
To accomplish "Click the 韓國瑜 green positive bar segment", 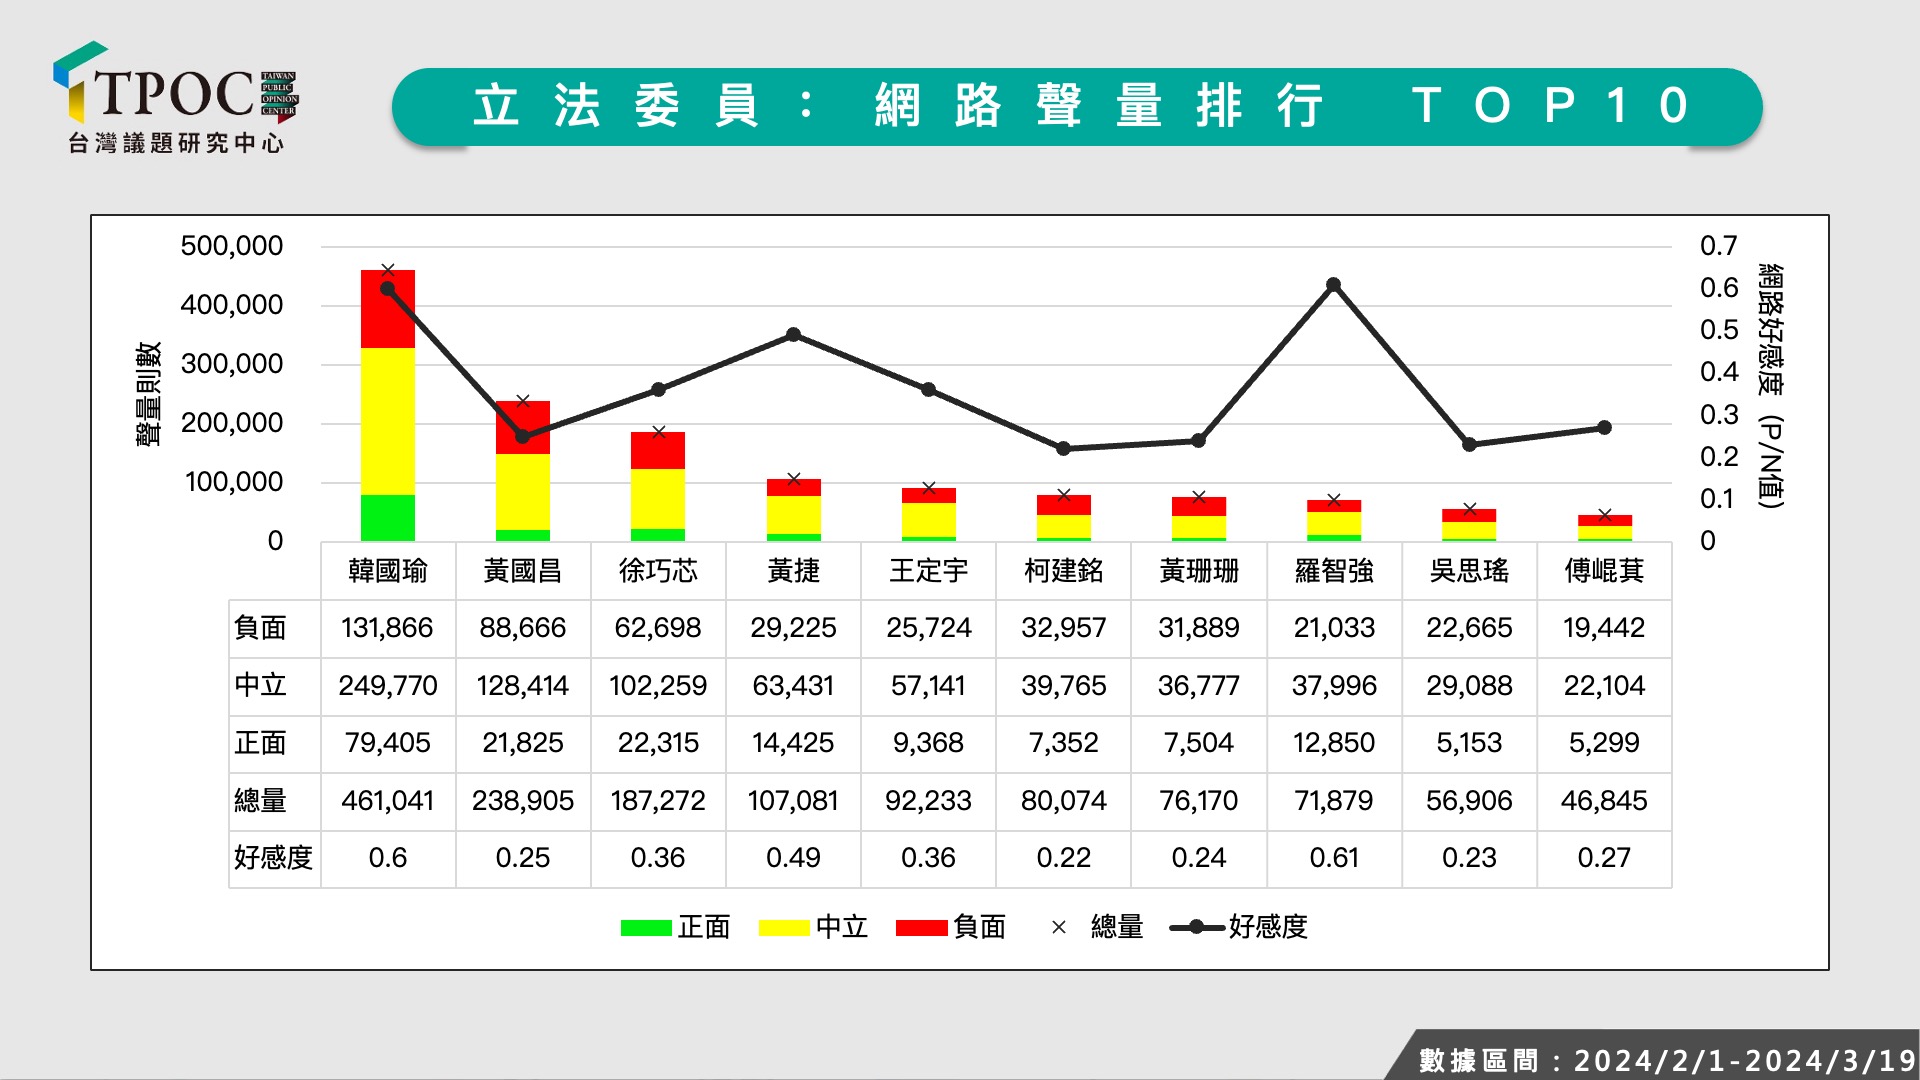I will 388,518.
